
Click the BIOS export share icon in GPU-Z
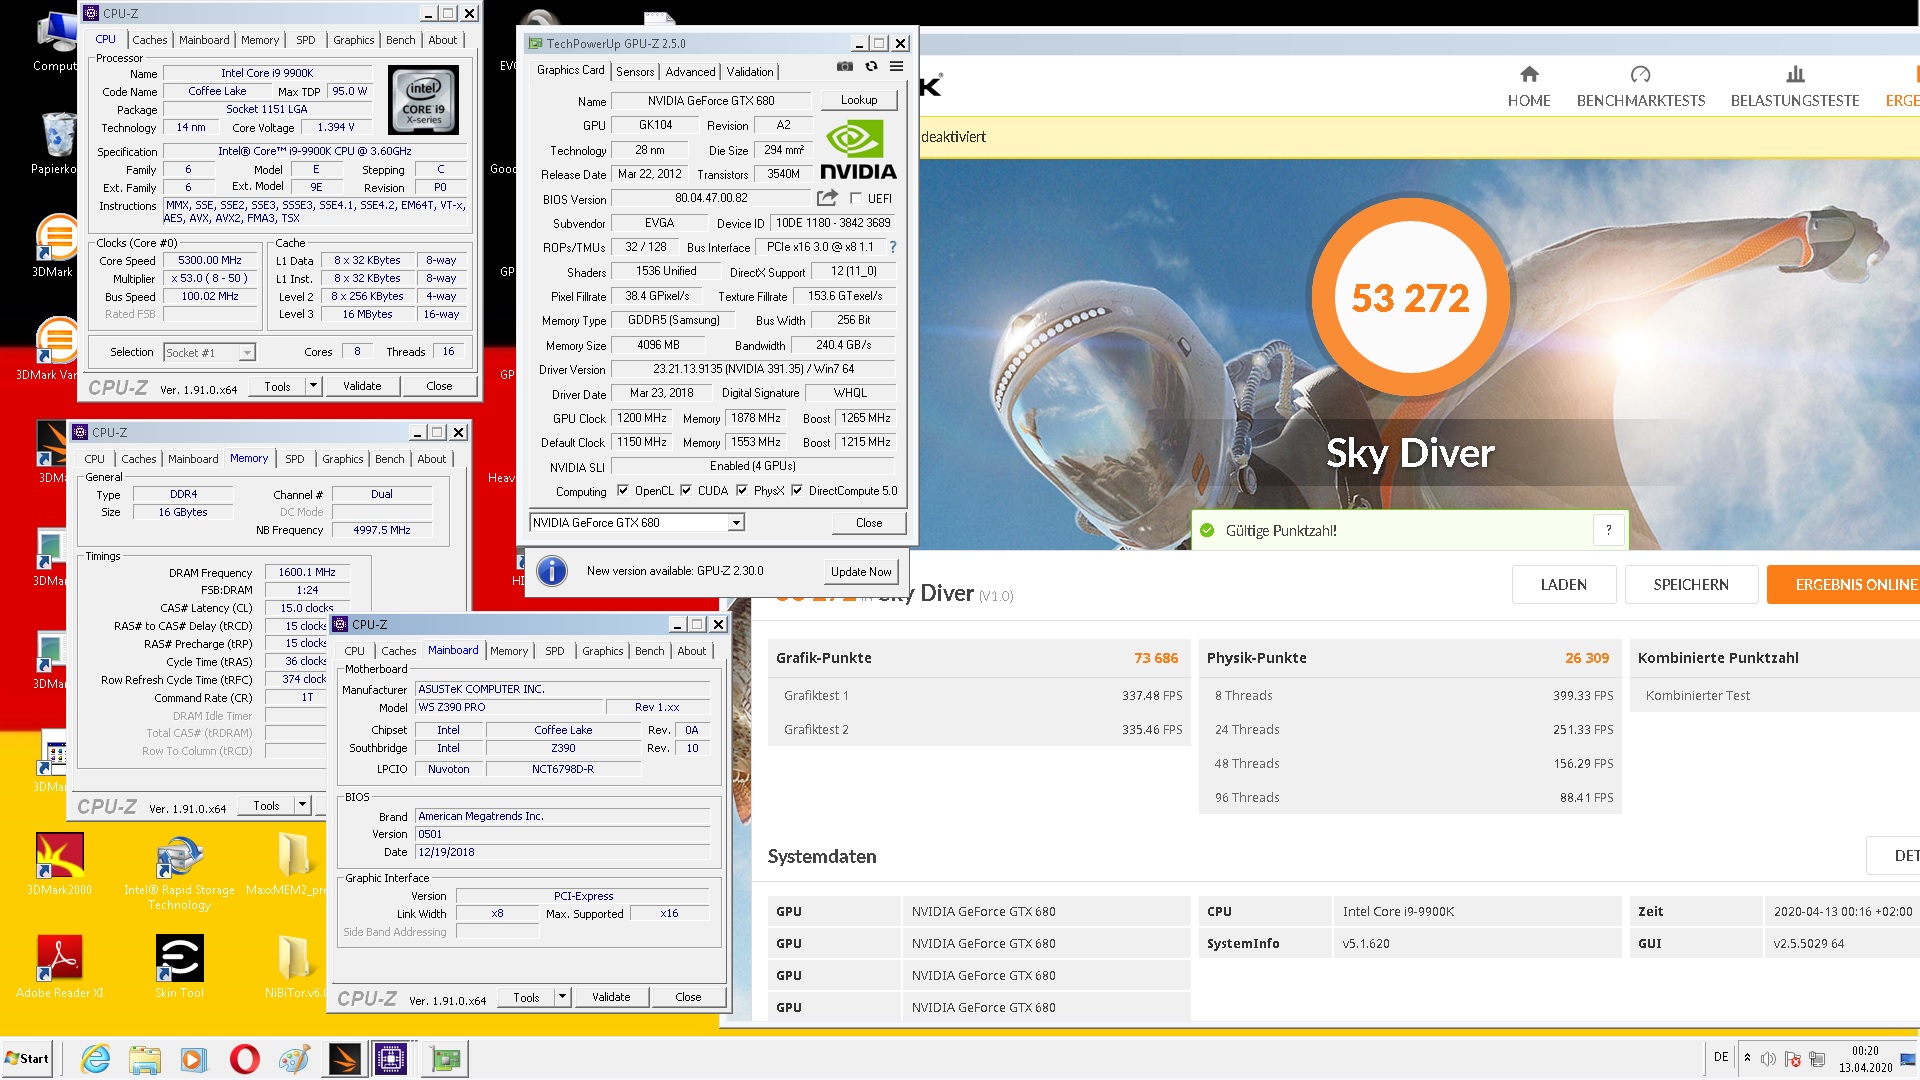point(827,198)
